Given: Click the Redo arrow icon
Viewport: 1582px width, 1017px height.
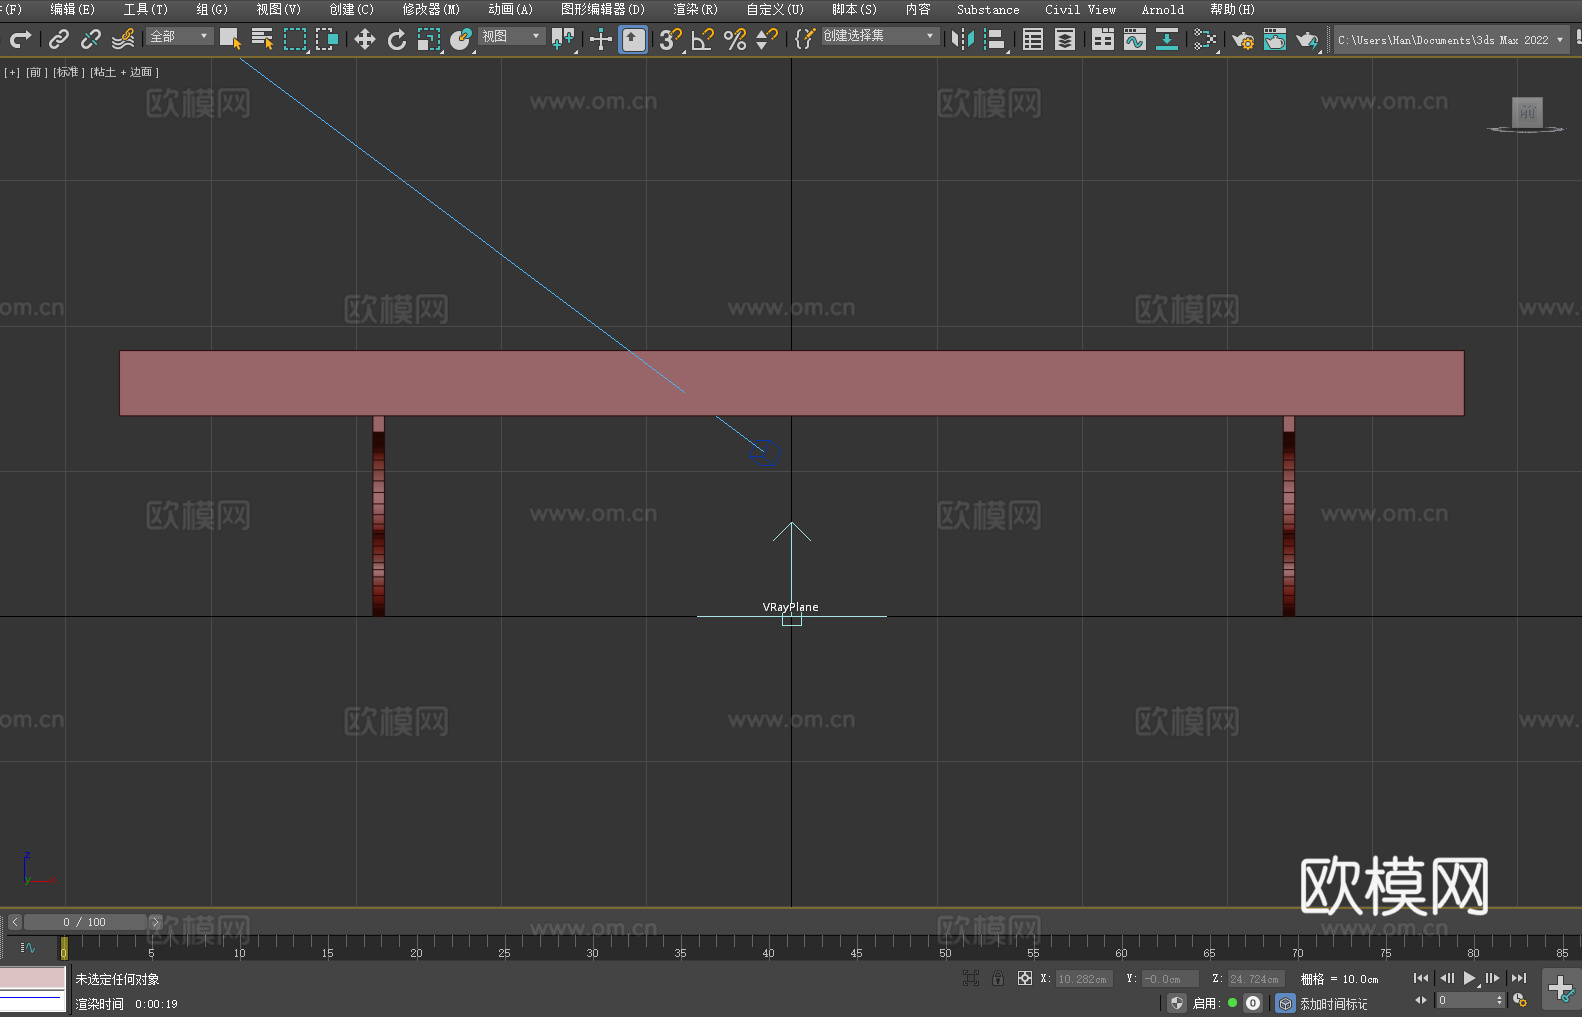Looking at the screenshot, I should (20, 39).
